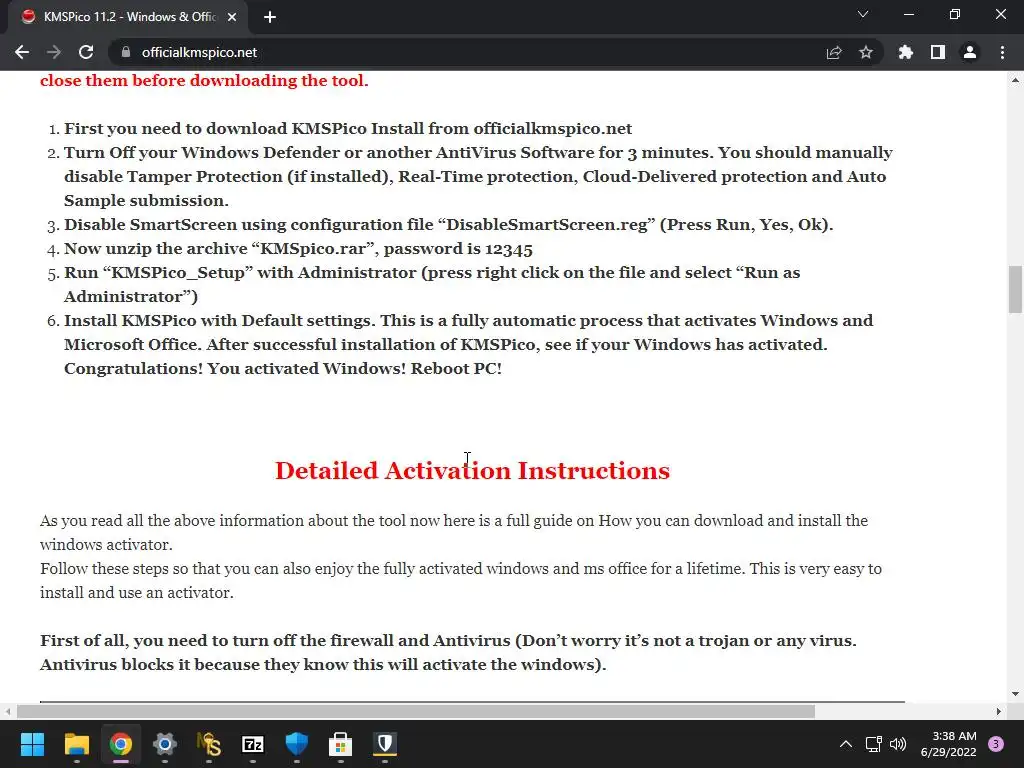Go back to the previous page

(22, 52)
